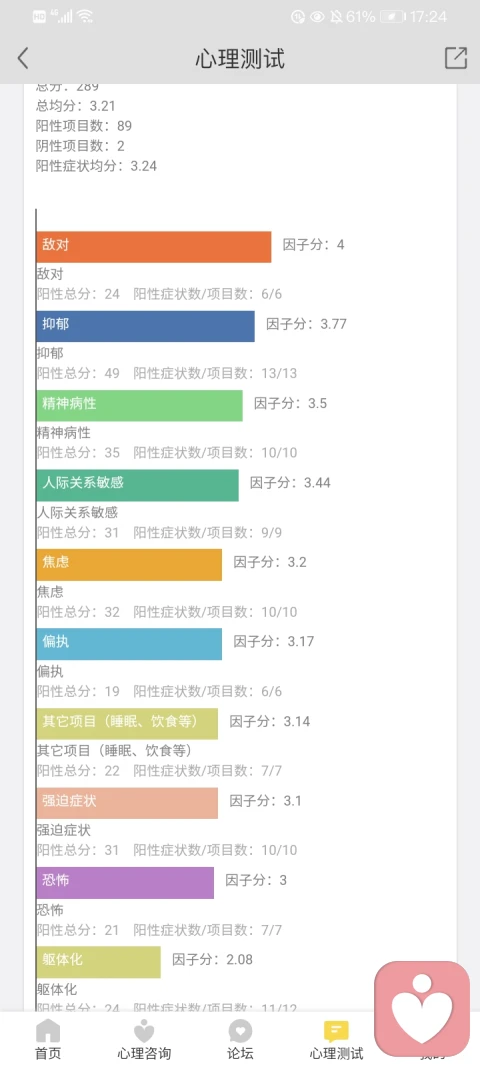Tap the back arrow icon
The image size is (480, 1067).
23,58
